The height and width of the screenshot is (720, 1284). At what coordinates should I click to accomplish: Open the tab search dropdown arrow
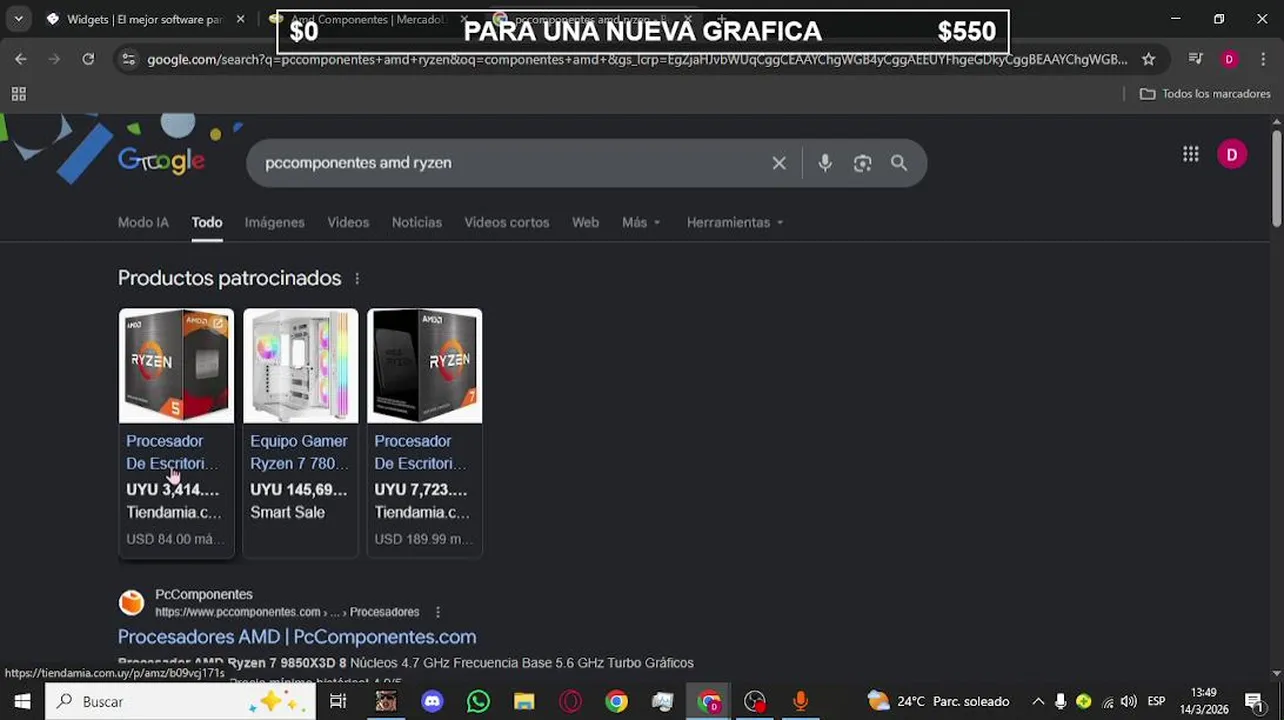pyautogui.click(x=18, y=19)
